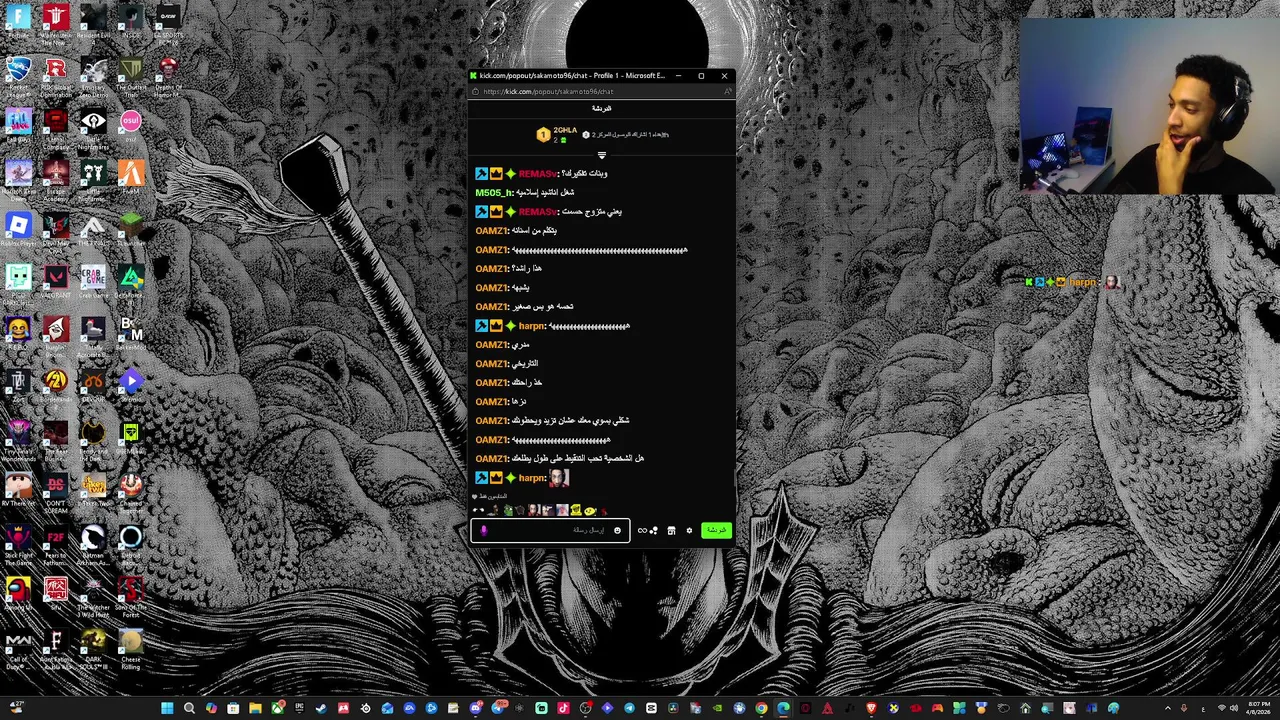Click the purple microphone icon in chat box

tap(484, 530)
